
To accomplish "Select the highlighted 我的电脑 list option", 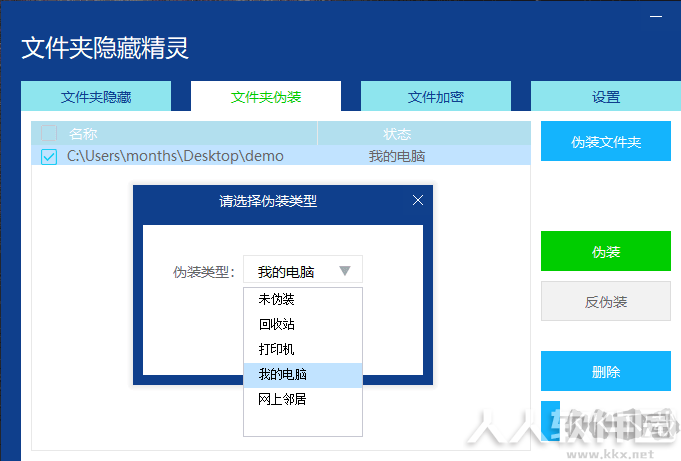I will click(x=303, y=375).
